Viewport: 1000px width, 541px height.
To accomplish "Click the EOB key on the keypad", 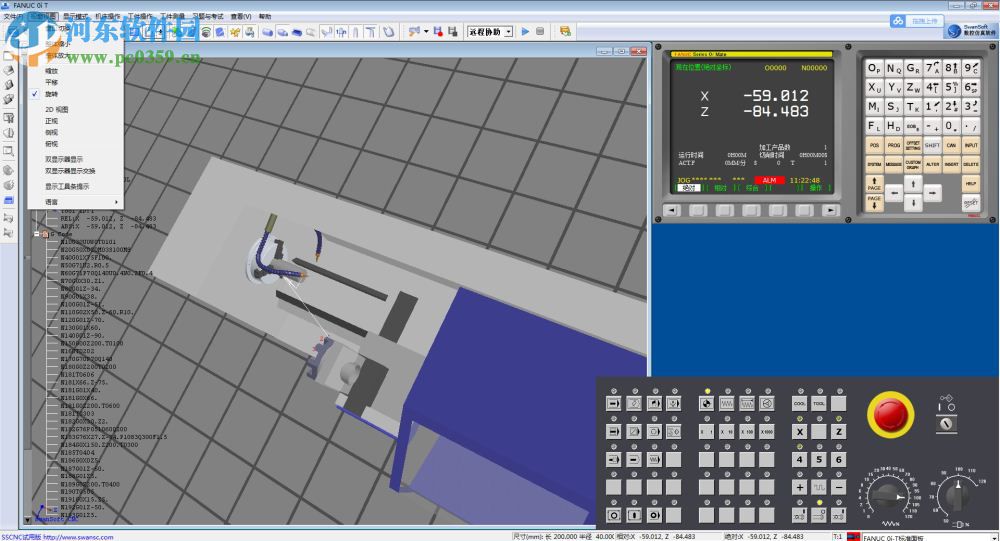I will 913,126.
